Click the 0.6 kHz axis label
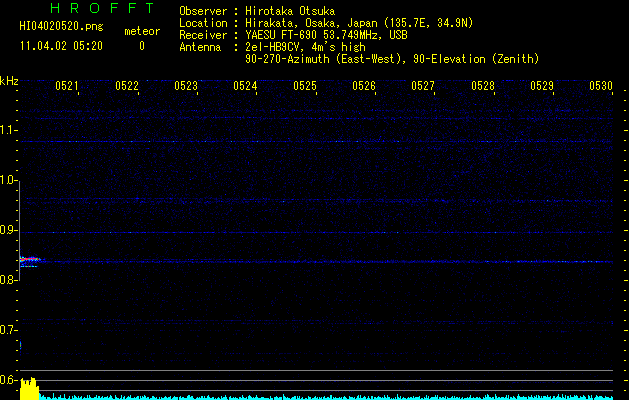 8,380
